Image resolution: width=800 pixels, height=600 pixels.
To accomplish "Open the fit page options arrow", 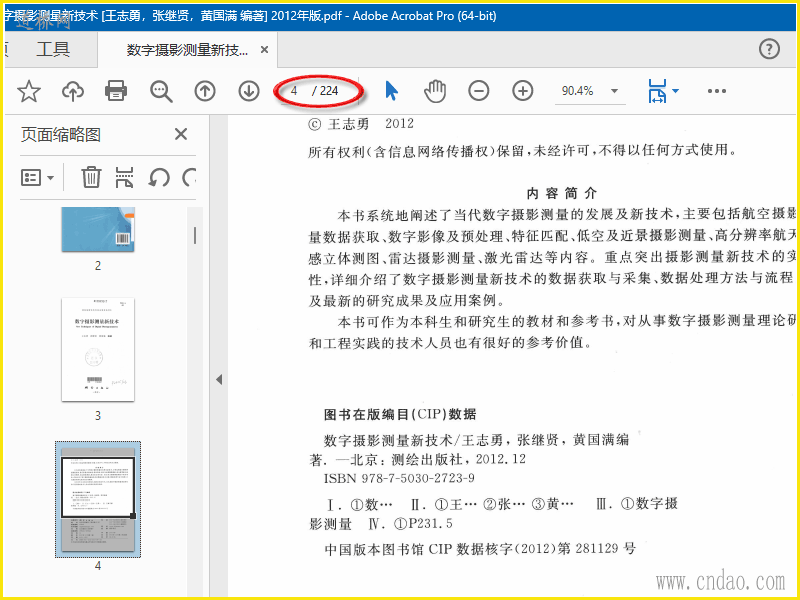I will pyautogui.click(x=676, y=91).
